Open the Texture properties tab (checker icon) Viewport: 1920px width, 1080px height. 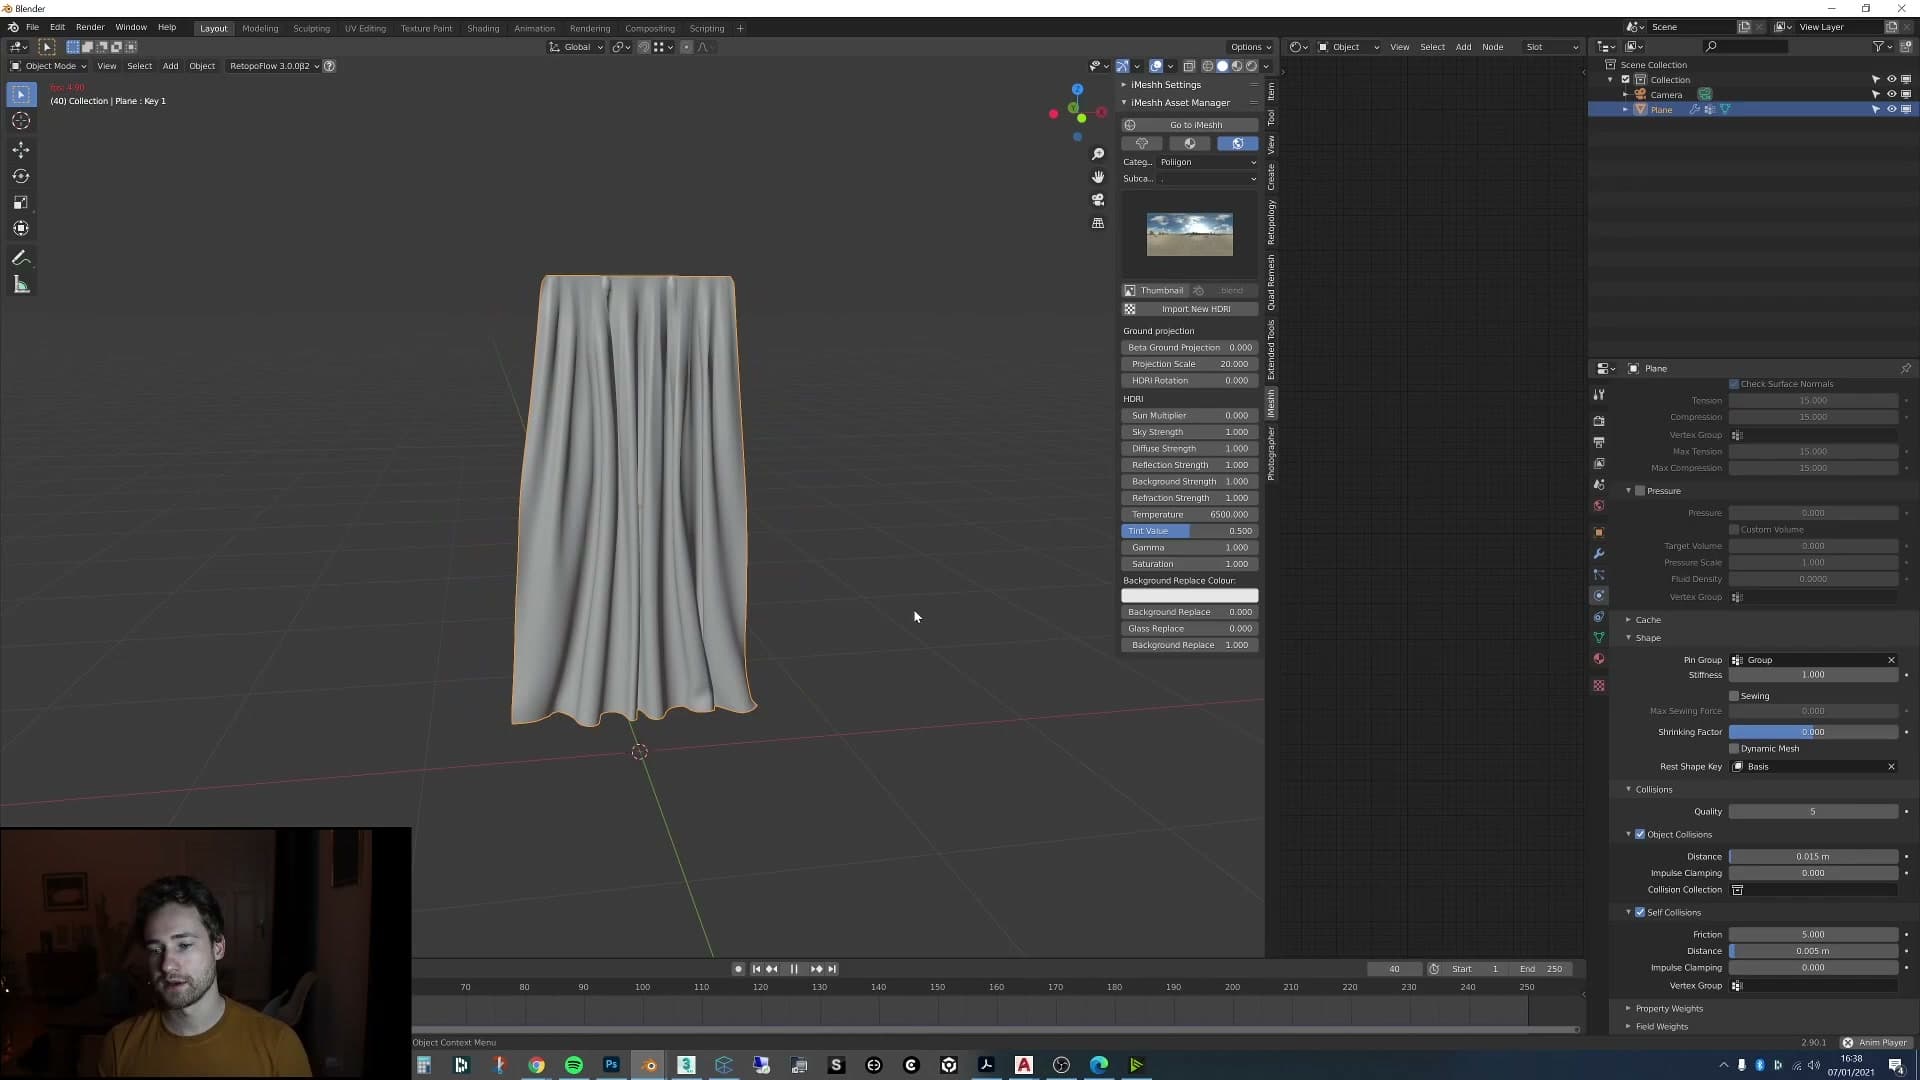click(x=1599, y=686)
